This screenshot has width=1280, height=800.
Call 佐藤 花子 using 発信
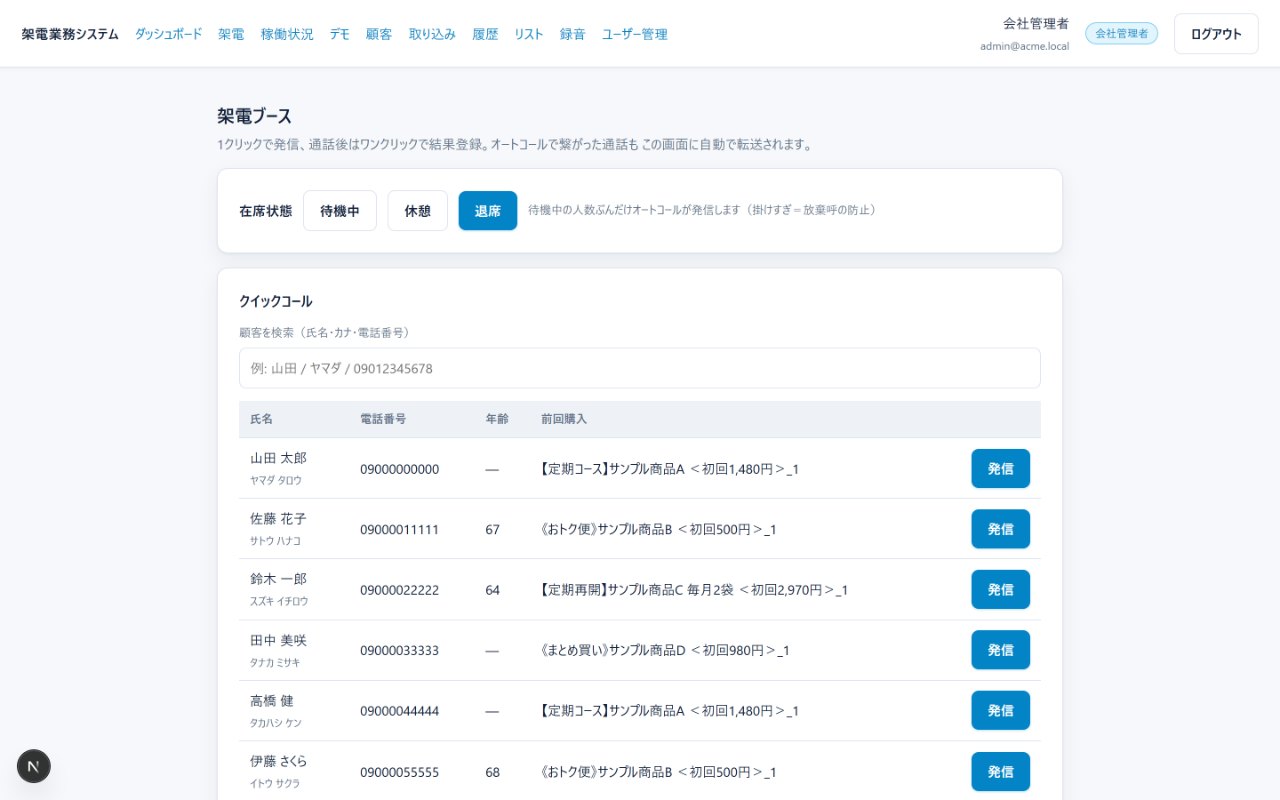[x=1001, y=529]
